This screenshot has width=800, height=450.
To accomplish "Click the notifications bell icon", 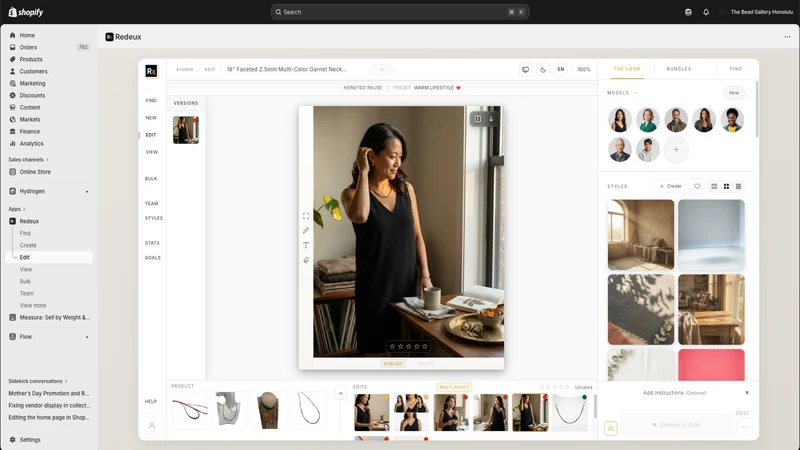I will (x=706, y=12).
